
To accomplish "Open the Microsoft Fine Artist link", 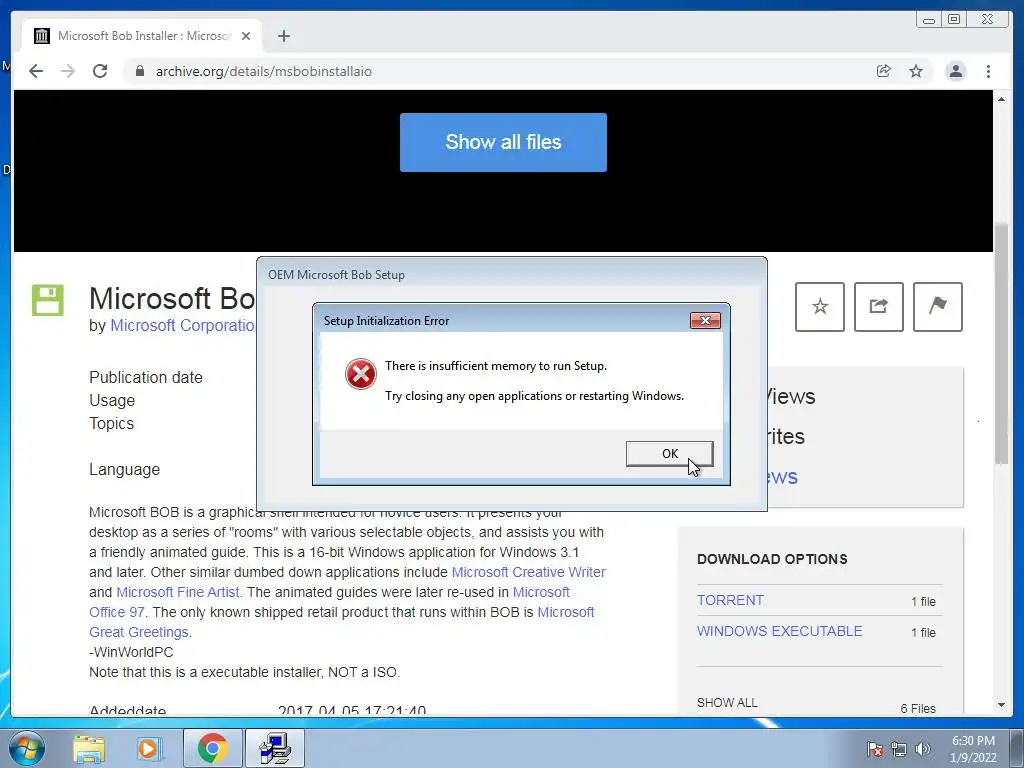I will coord(178,592).
